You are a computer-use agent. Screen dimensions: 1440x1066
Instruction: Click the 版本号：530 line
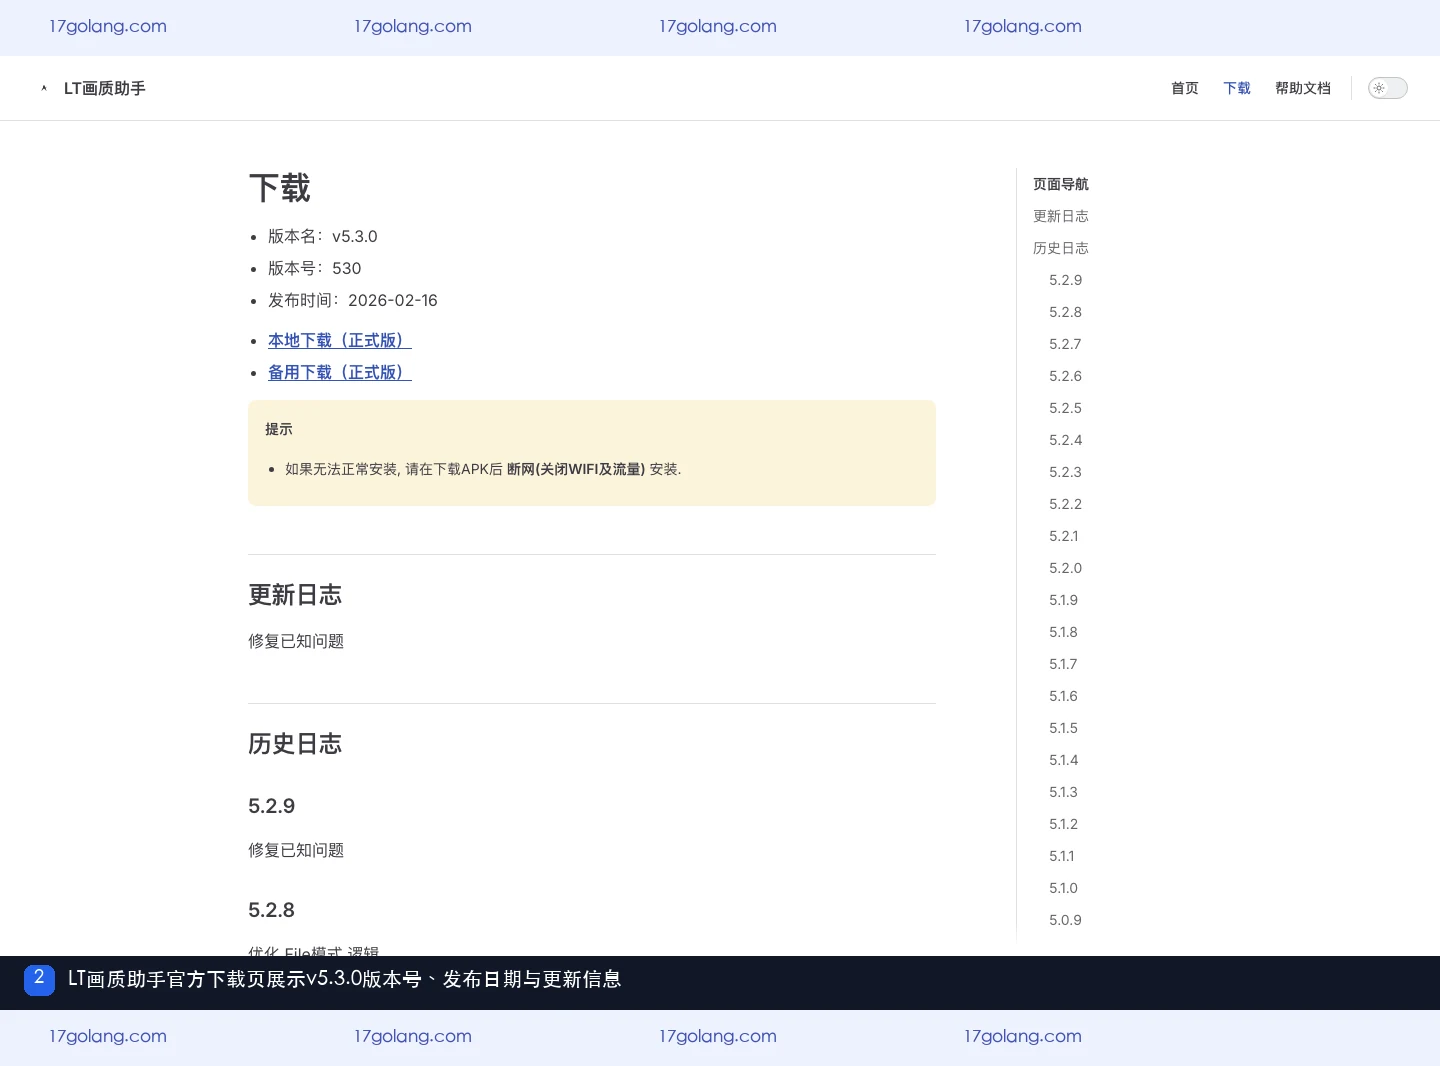[x=315, y=268]
